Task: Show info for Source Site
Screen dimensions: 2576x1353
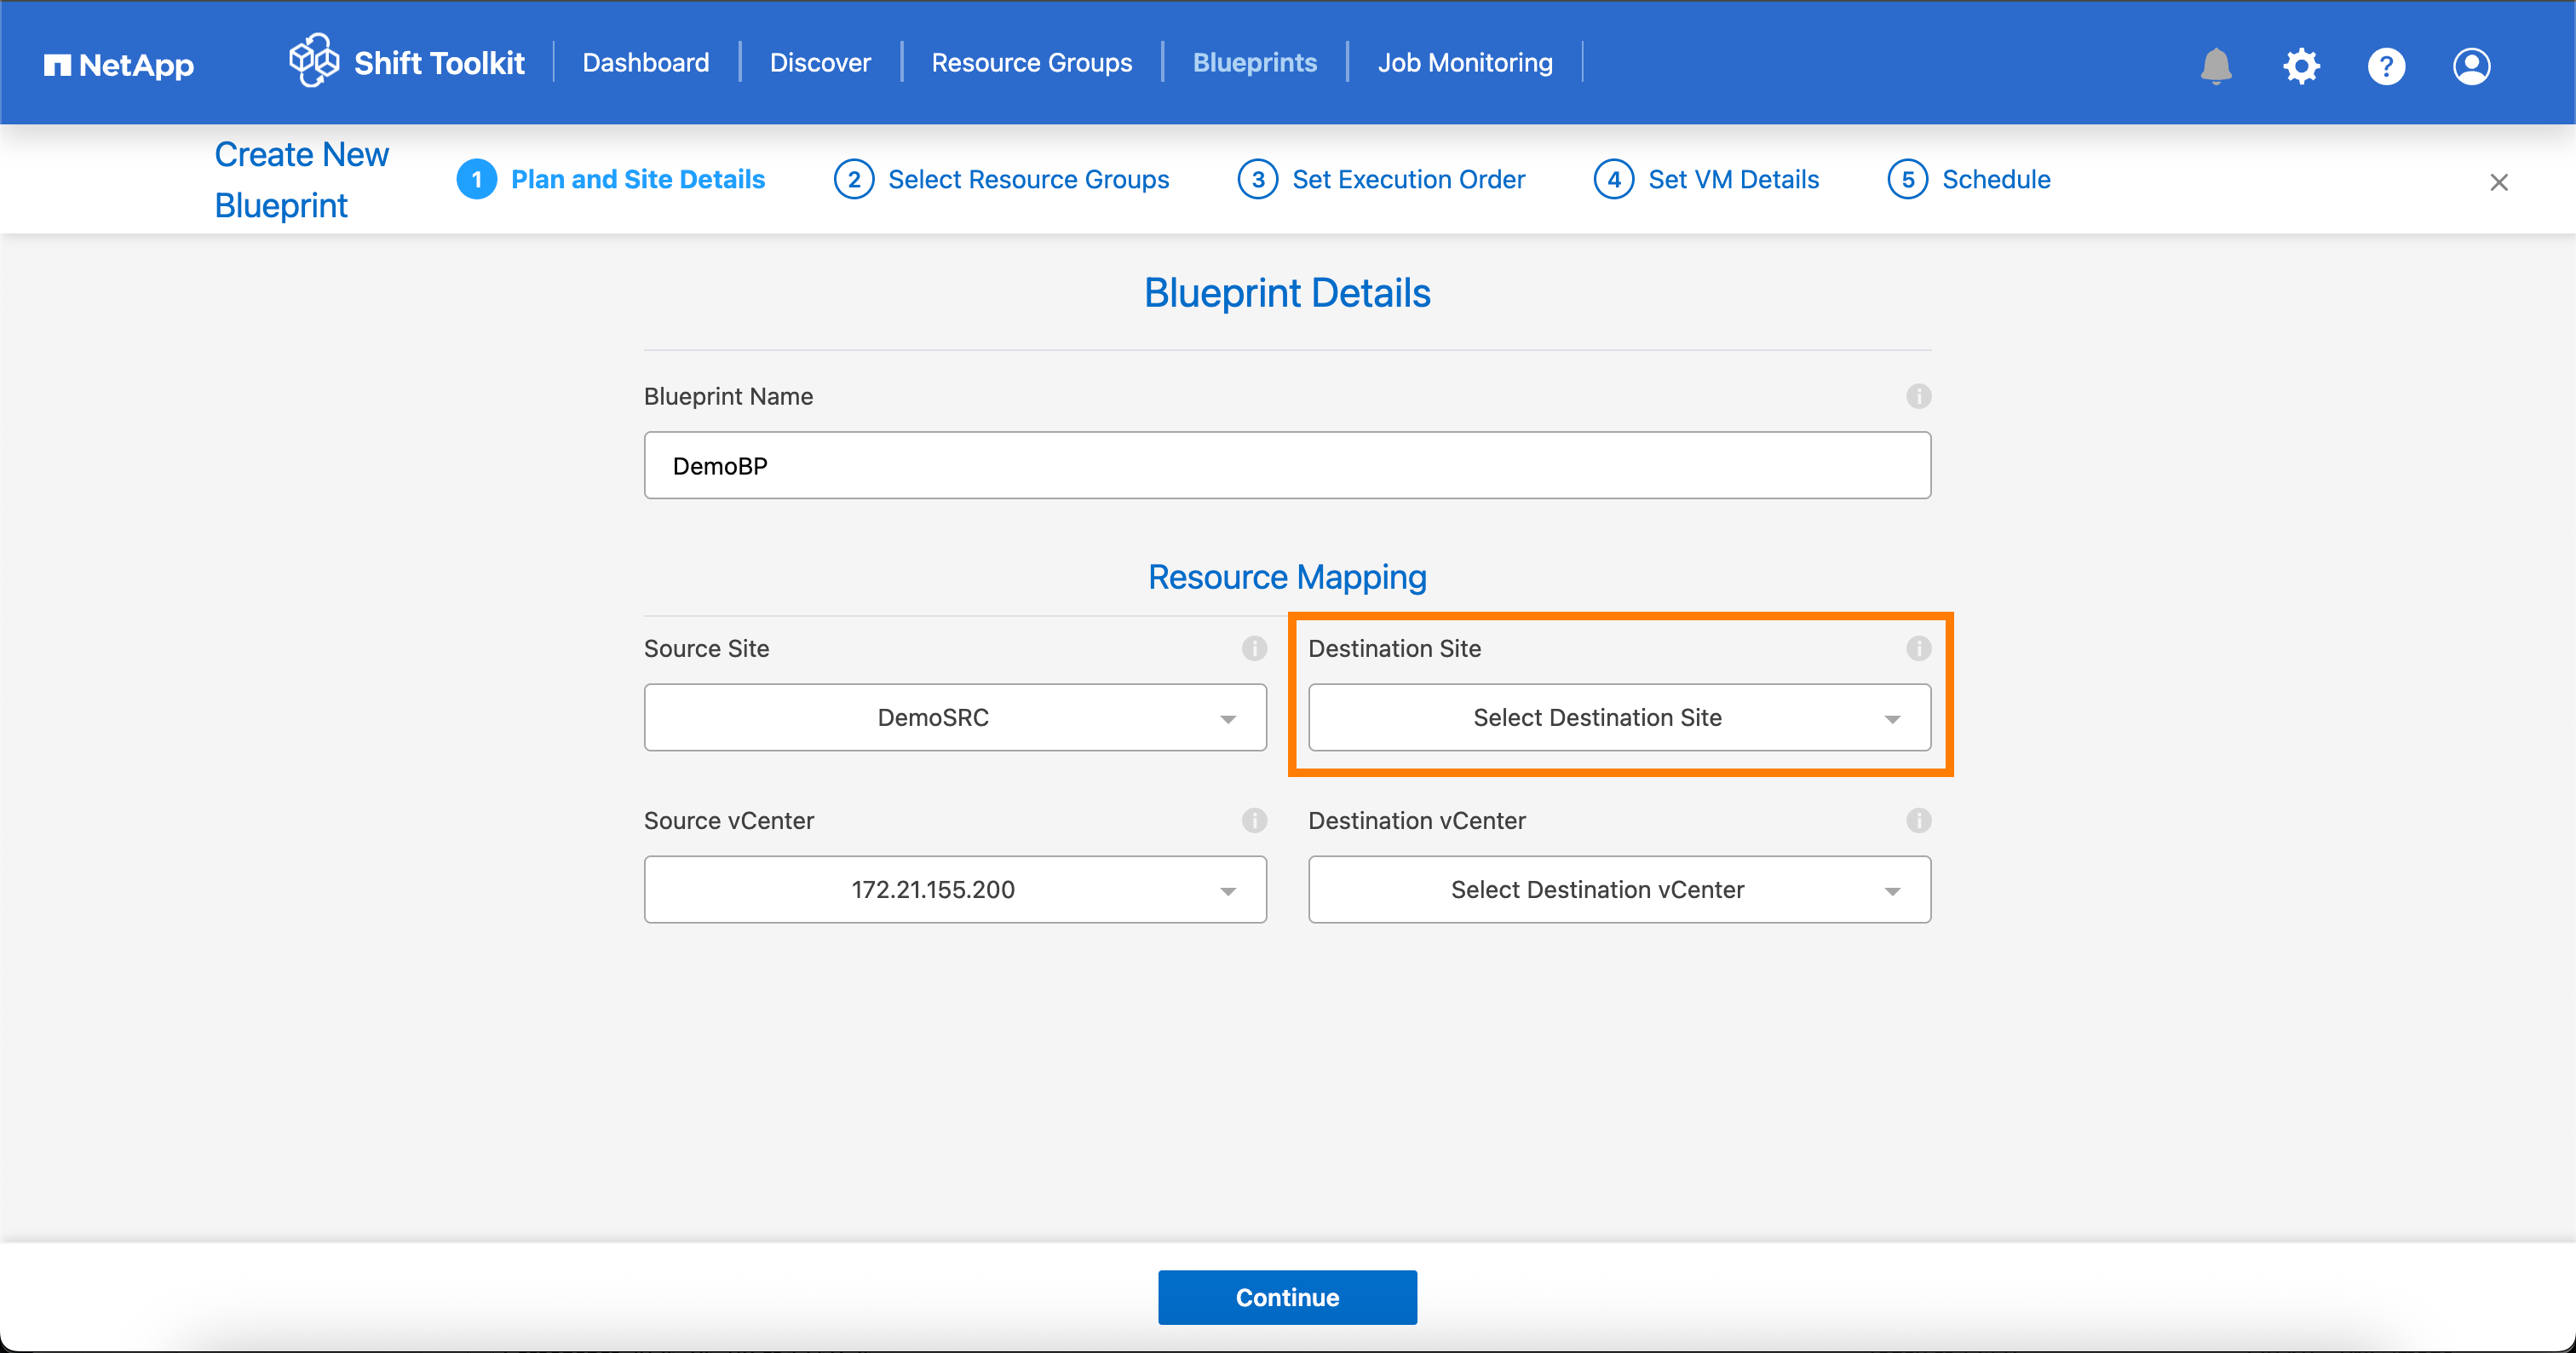Action: click(1254, 648)
